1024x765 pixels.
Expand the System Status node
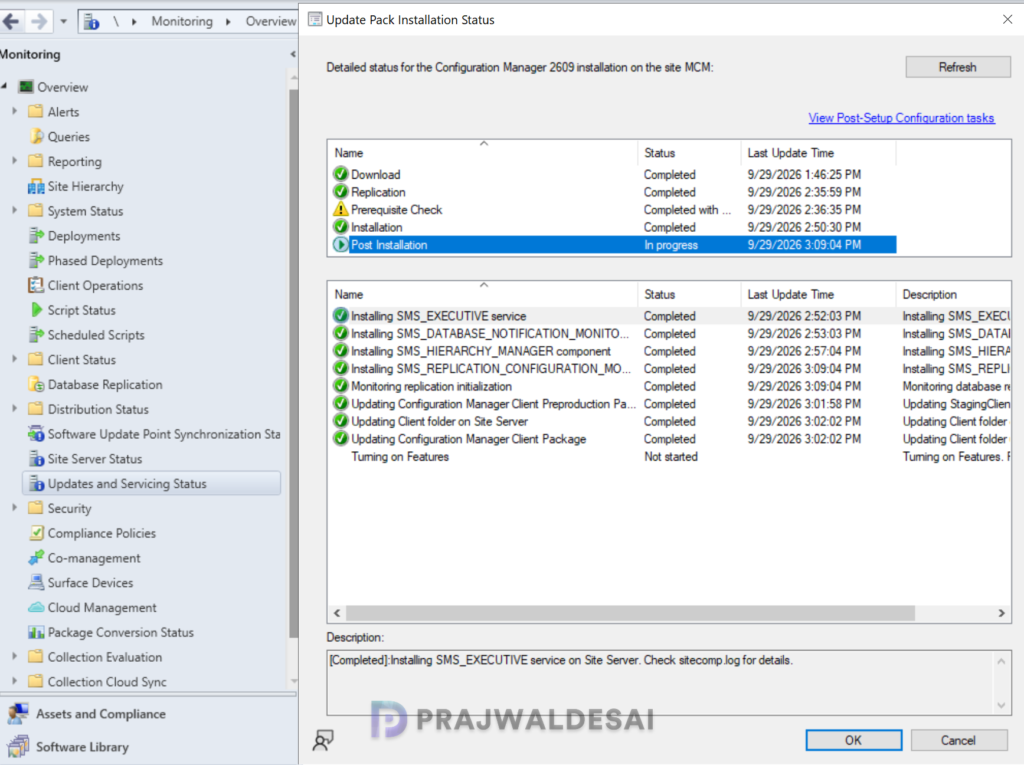tap(14, 210)
